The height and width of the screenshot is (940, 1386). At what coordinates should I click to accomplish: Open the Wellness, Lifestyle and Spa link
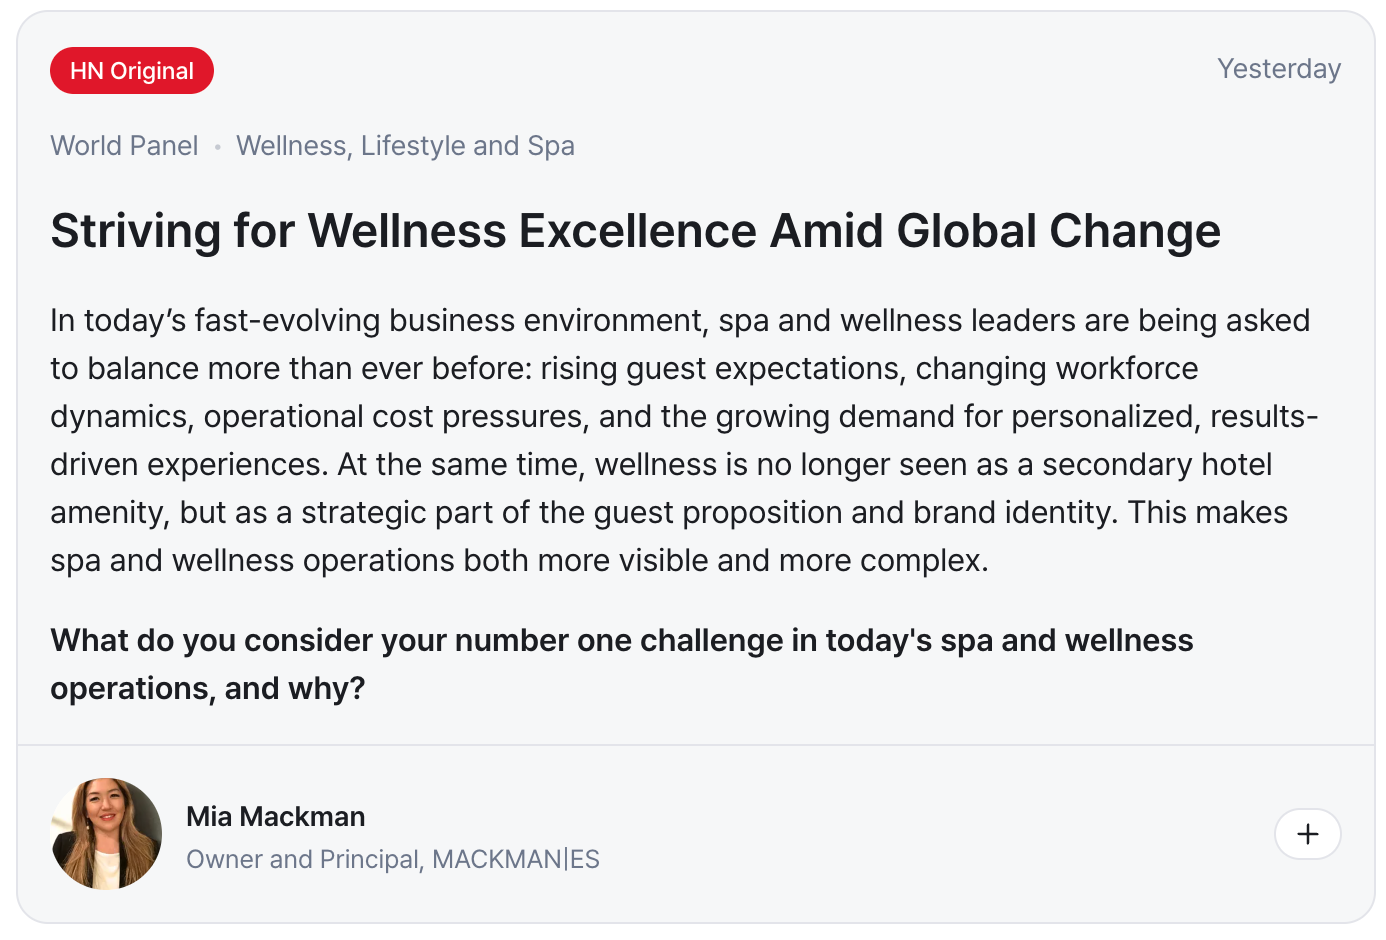pos(405,146)
